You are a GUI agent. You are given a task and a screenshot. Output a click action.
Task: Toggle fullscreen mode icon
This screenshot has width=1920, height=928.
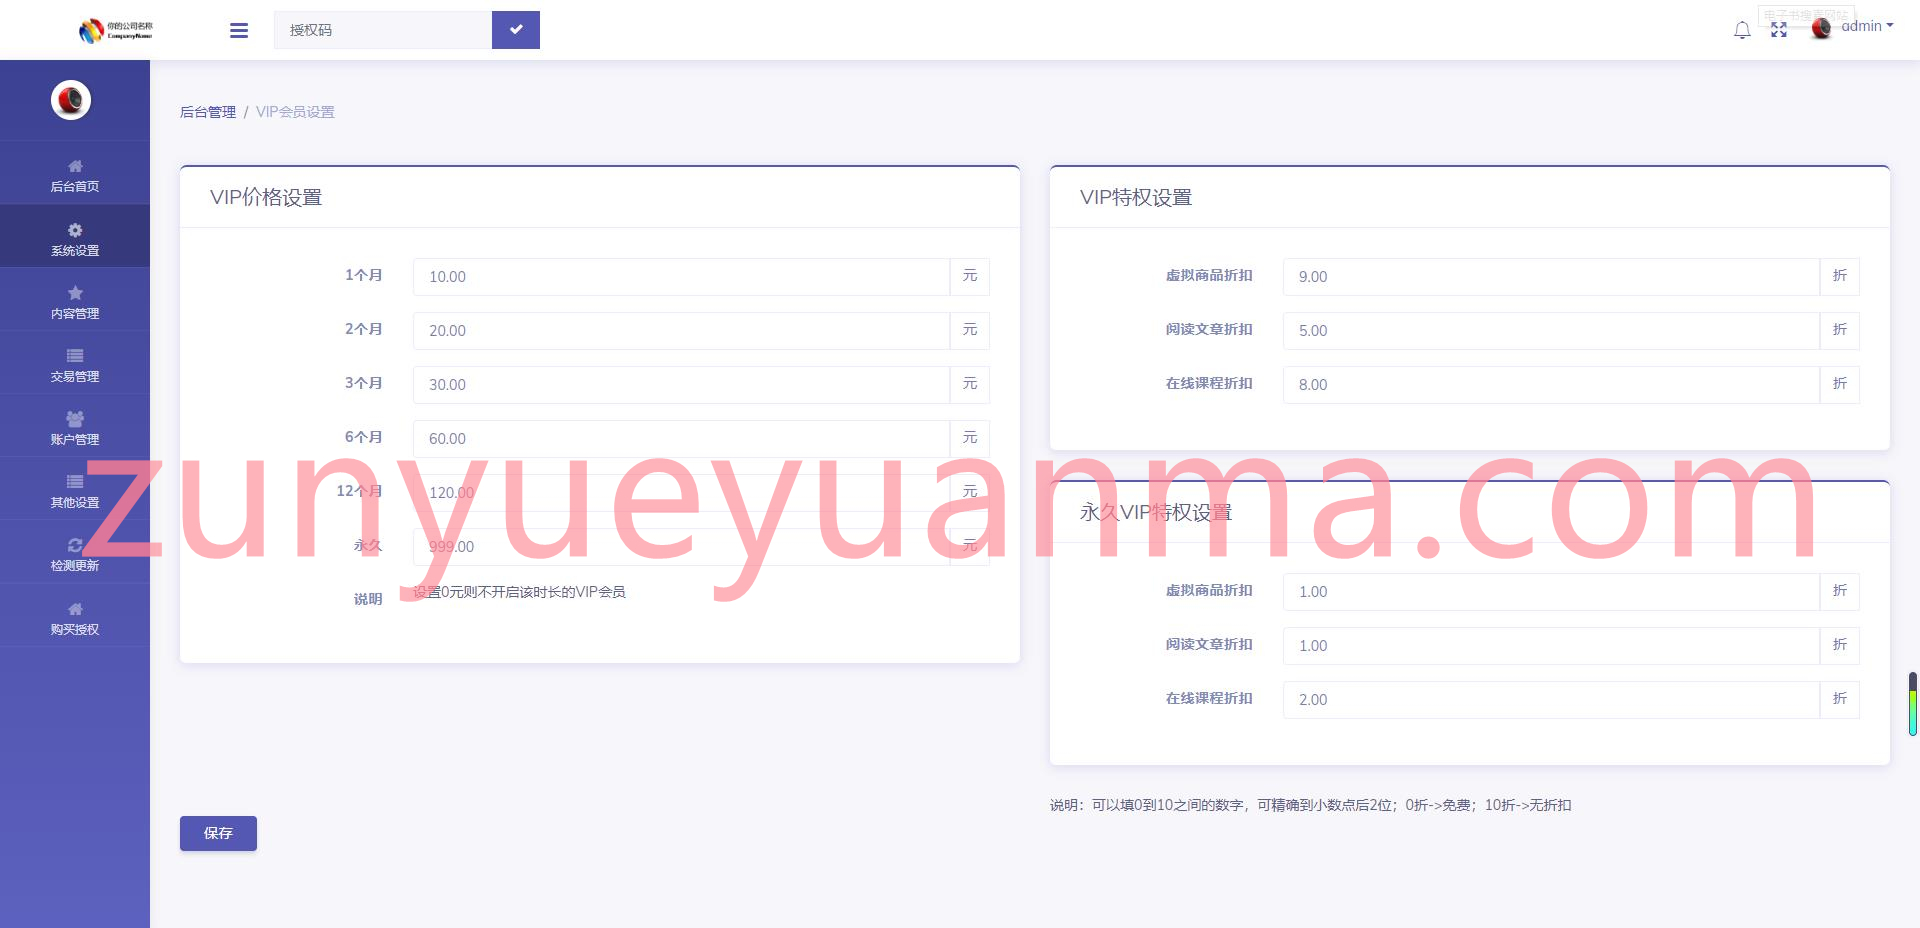pos(1779,30)
